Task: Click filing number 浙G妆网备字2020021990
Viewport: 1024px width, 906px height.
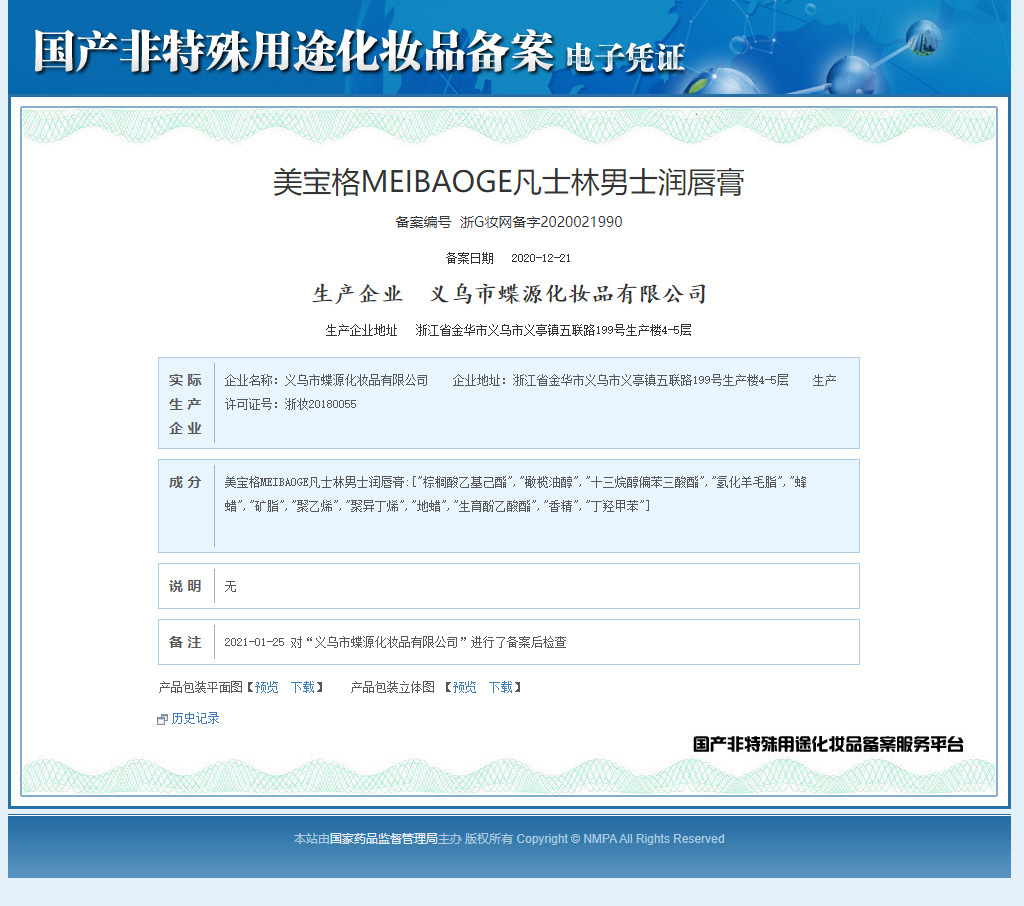Action: coord(541,222)
